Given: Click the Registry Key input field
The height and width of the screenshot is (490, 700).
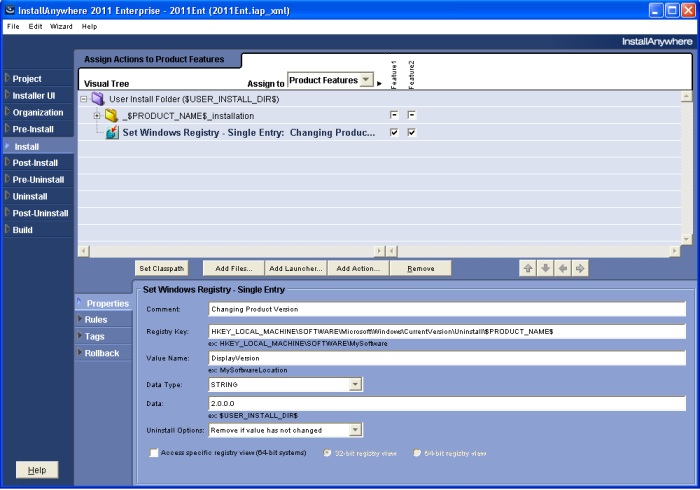Looking at the screenshot, I should [447, 332].
